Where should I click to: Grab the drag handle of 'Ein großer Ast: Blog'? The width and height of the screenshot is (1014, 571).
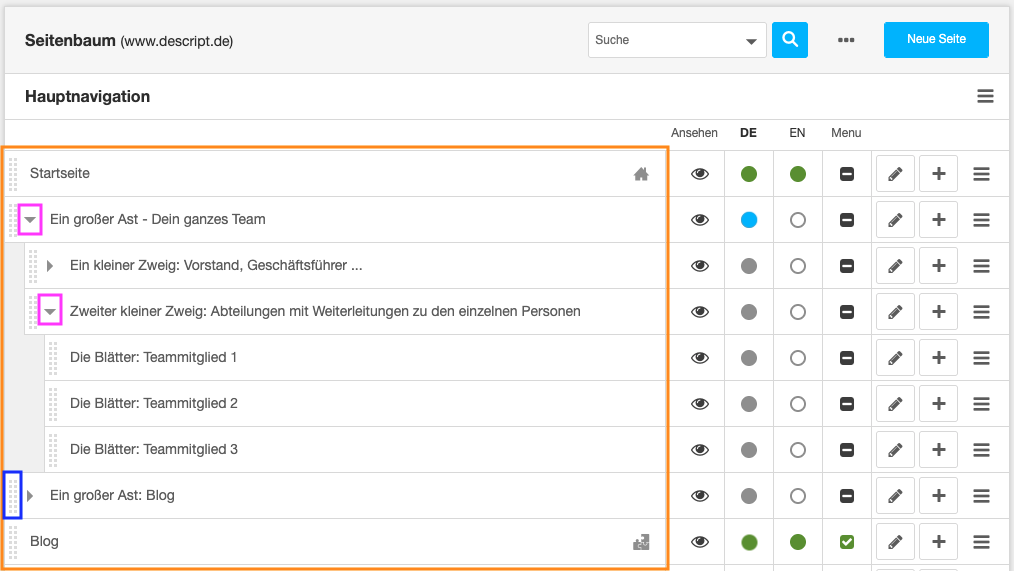(13, 495)
